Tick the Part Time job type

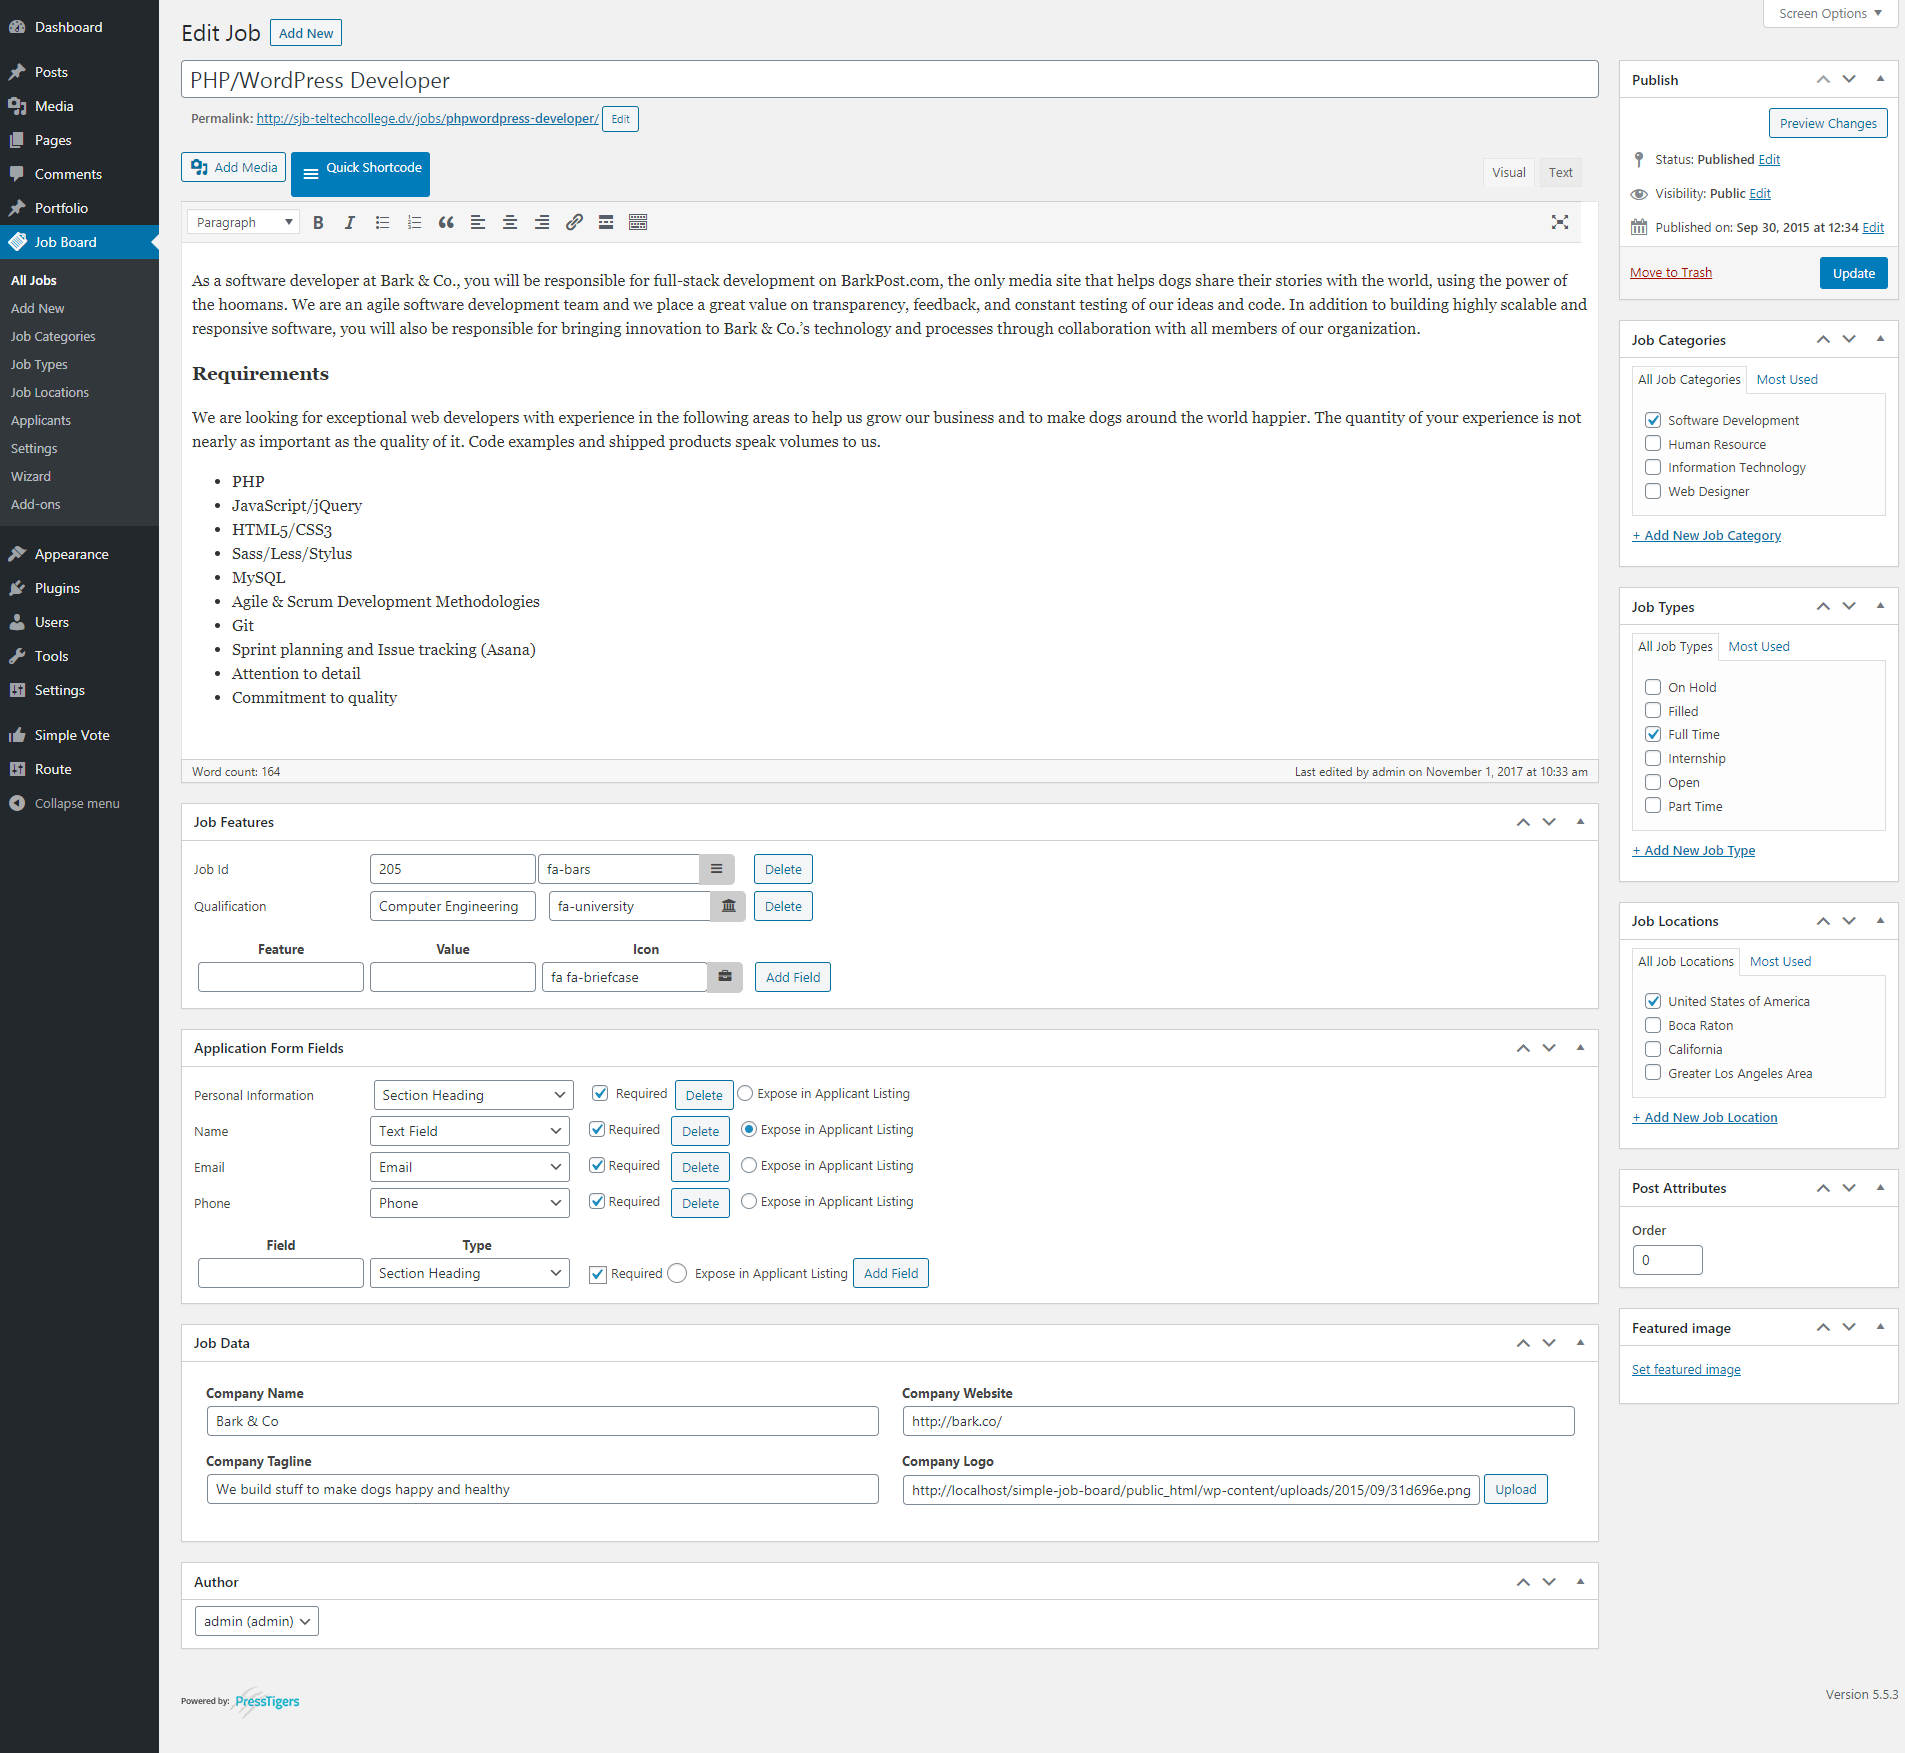click(x=1653, y=806)
